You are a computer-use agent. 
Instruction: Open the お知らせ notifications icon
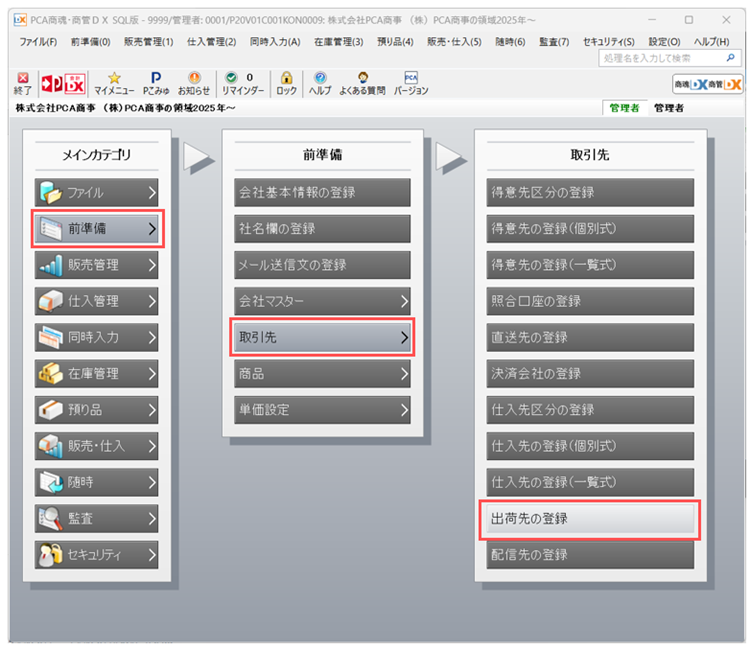point(194,82)
